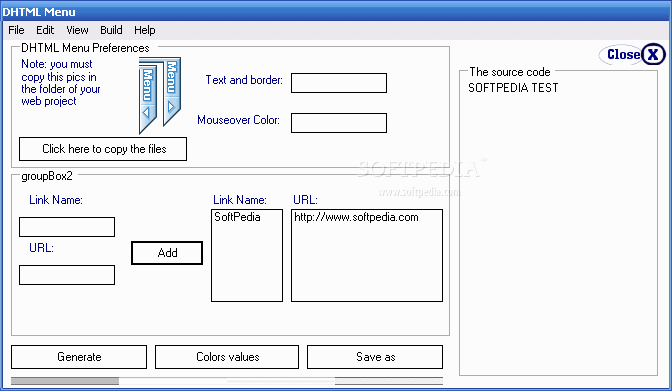The width and height of the screenshot is (672, 391).
Task: Open the View menu
Action: [x=77, y=30]
